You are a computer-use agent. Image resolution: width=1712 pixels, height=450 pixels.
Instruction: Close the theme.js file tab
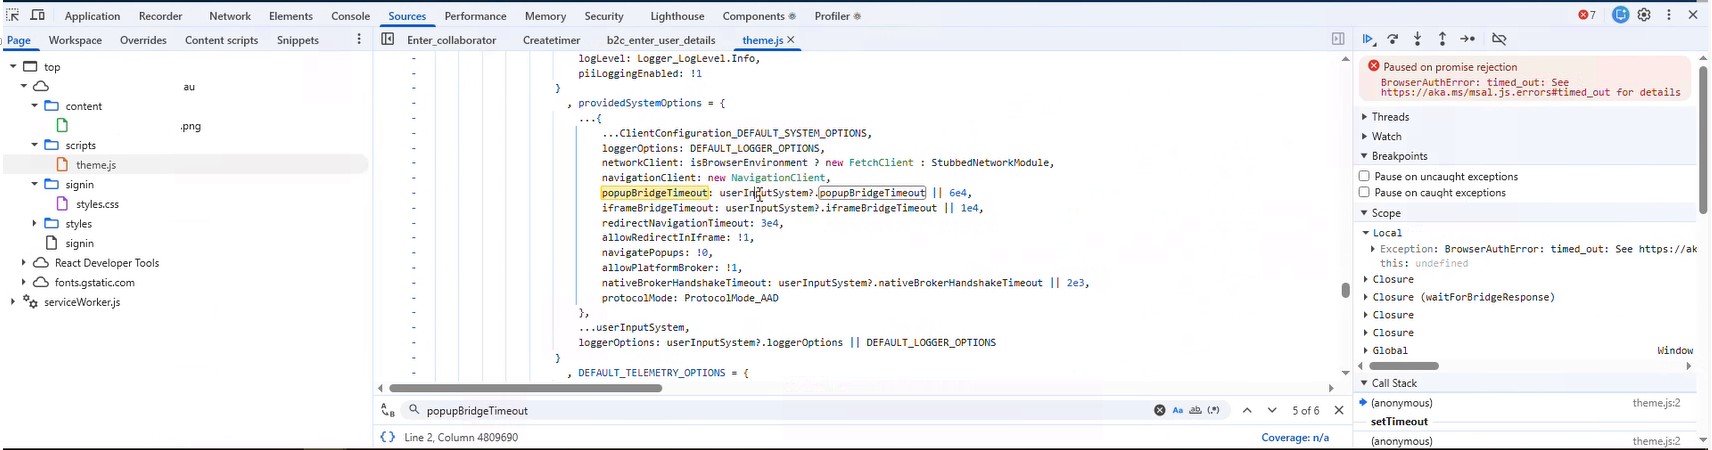(x=791, y=40)
